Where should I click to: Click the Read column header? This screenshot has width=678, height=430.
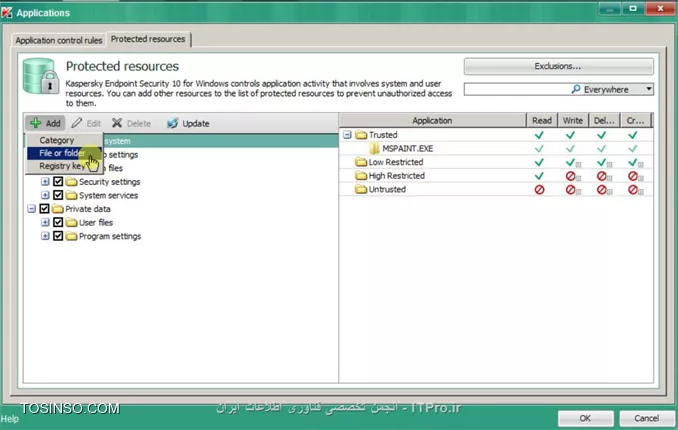coord(542,120)
